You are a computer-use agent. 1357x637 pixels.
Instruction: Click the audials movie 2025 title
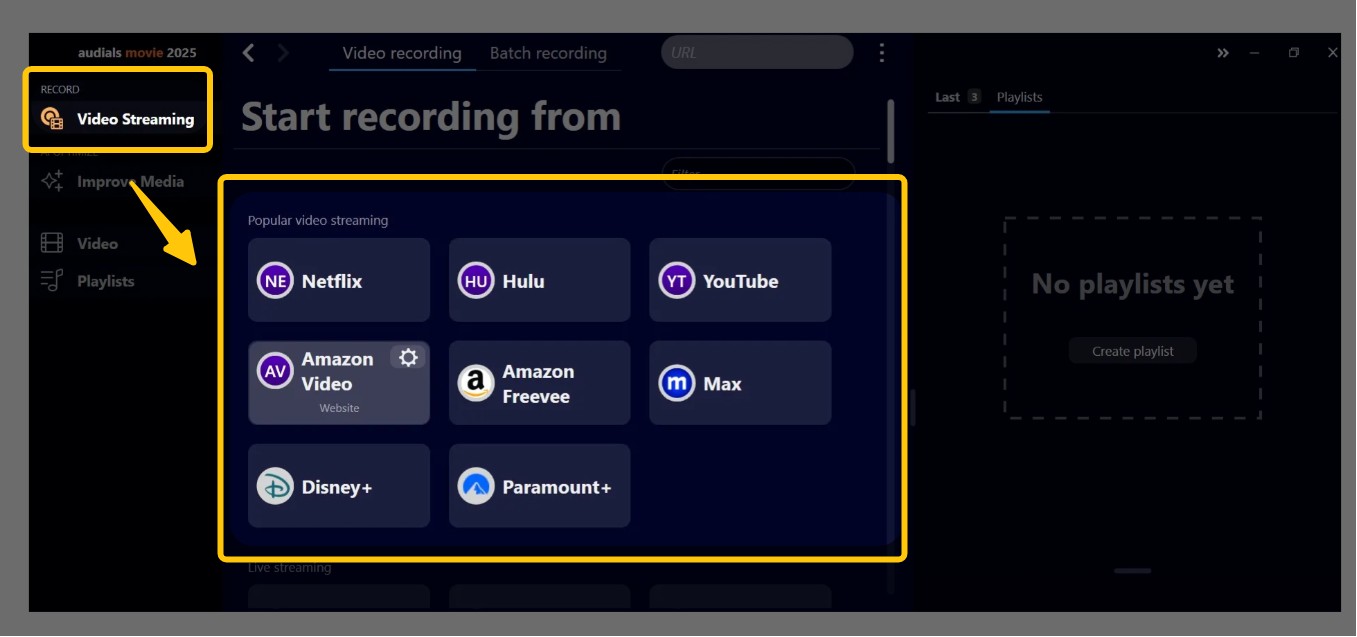[137, 53]
